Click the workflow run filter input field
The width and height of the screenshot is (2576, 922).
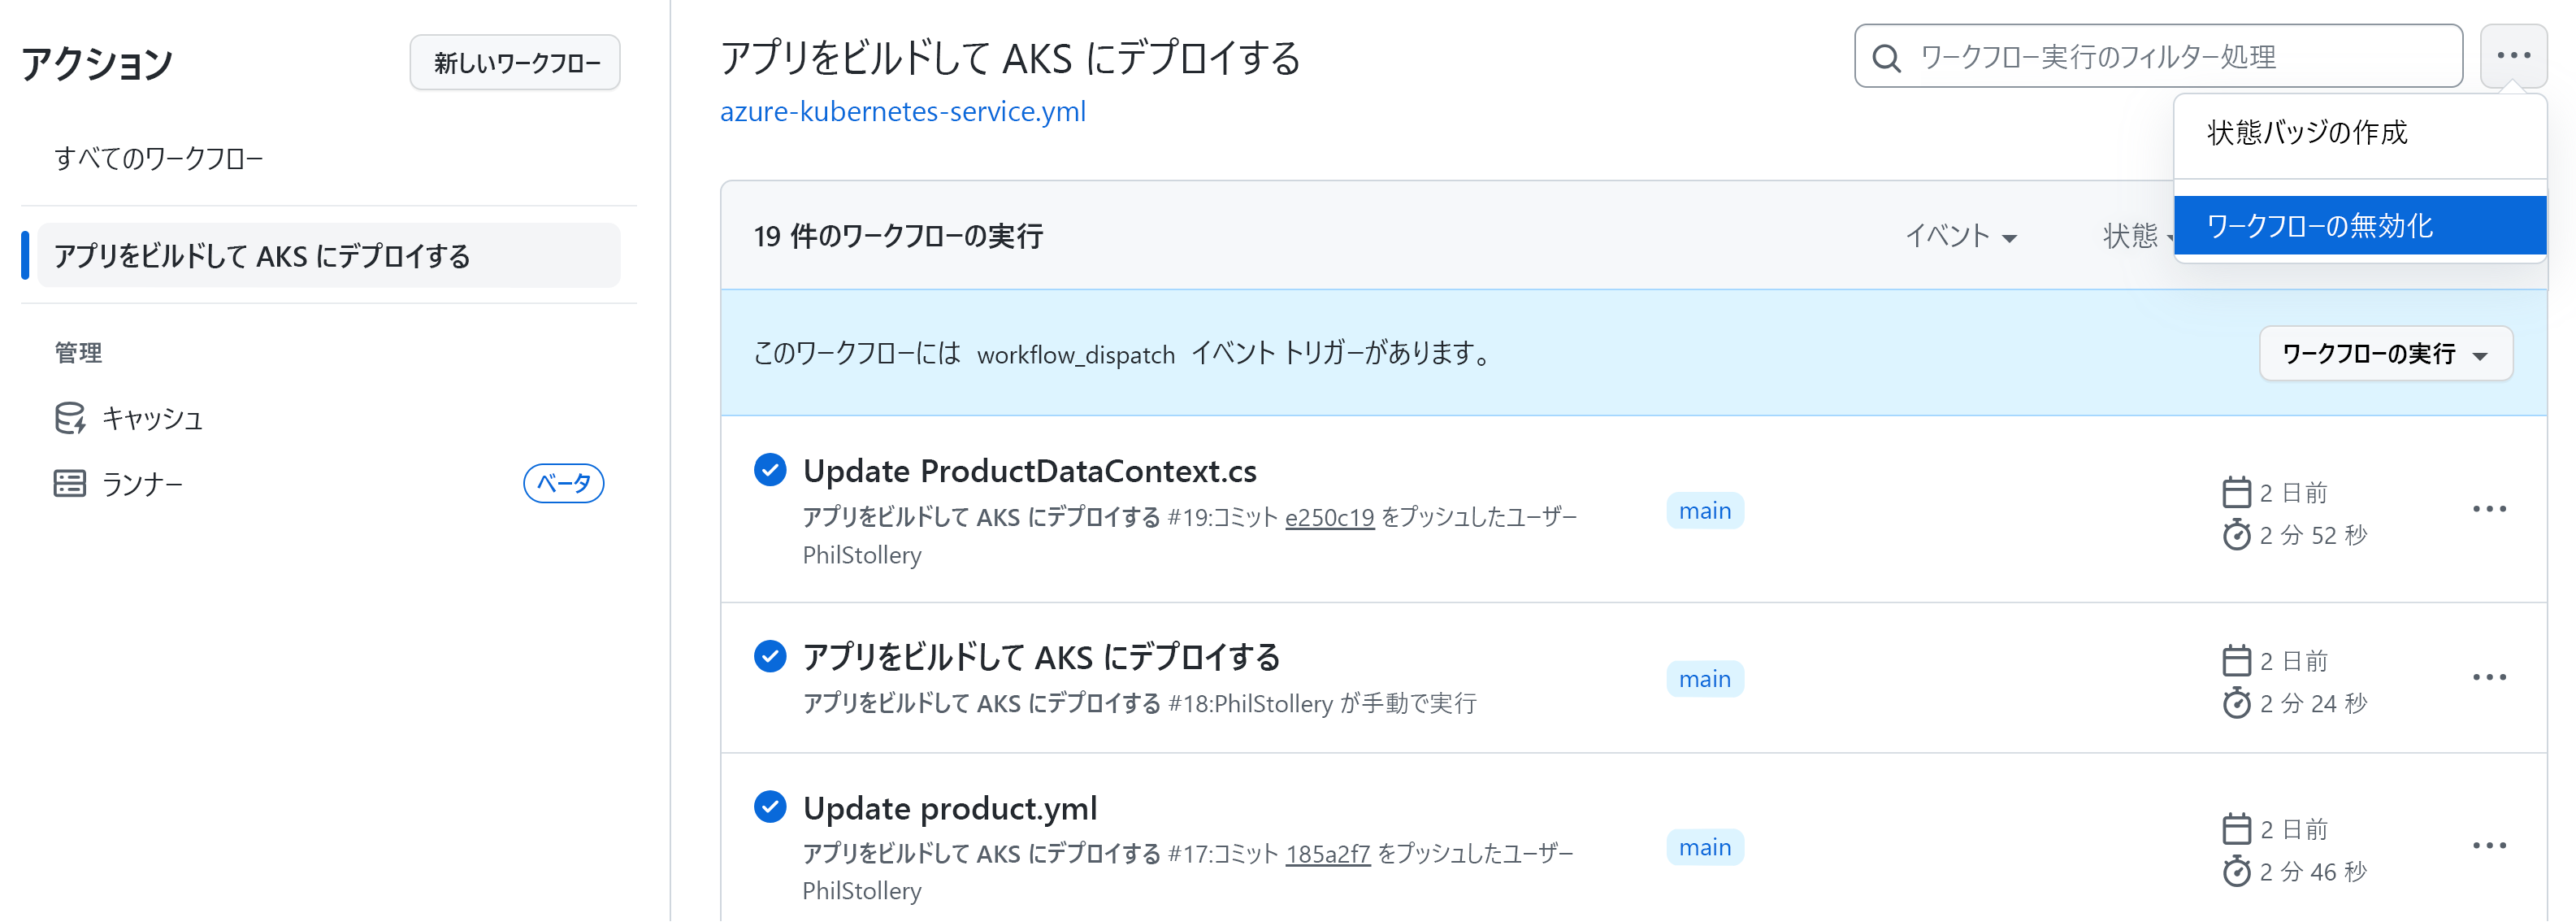[x=2150, y=57]
